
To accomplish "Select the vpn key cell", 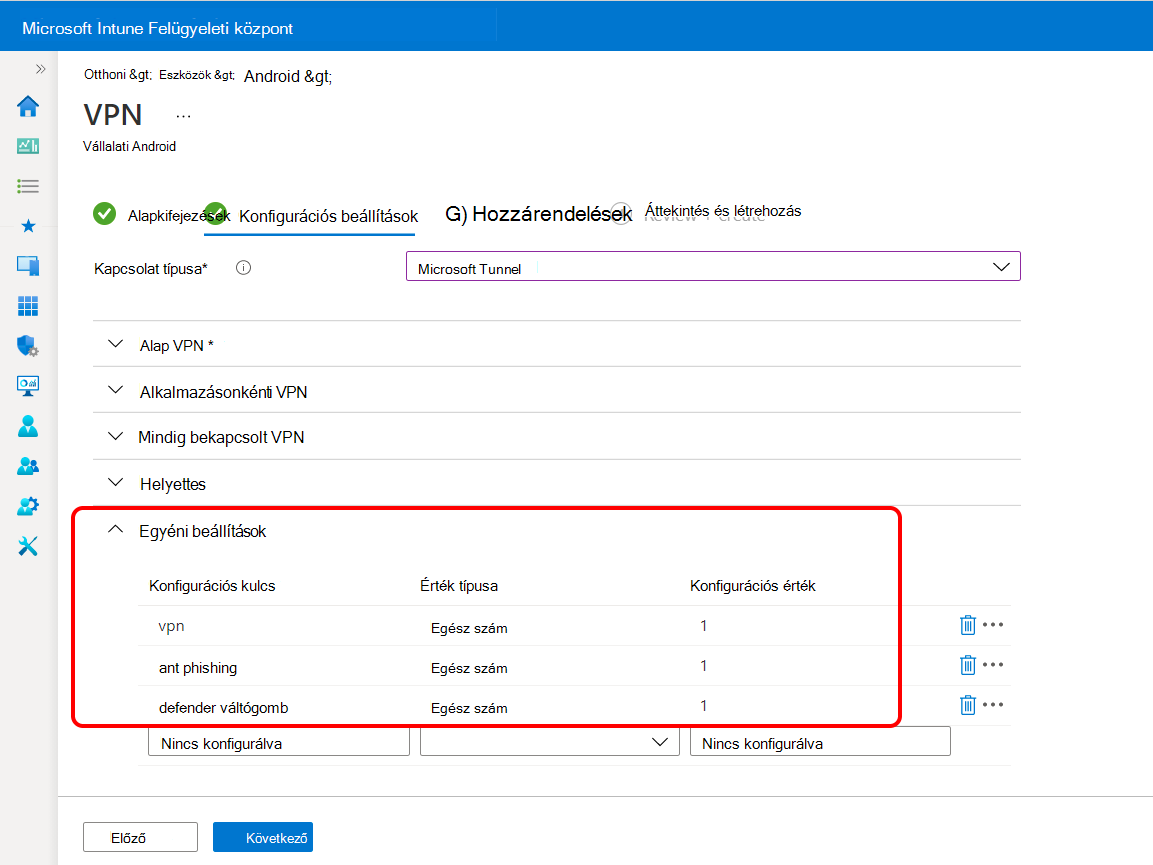I will click(171, 626).
